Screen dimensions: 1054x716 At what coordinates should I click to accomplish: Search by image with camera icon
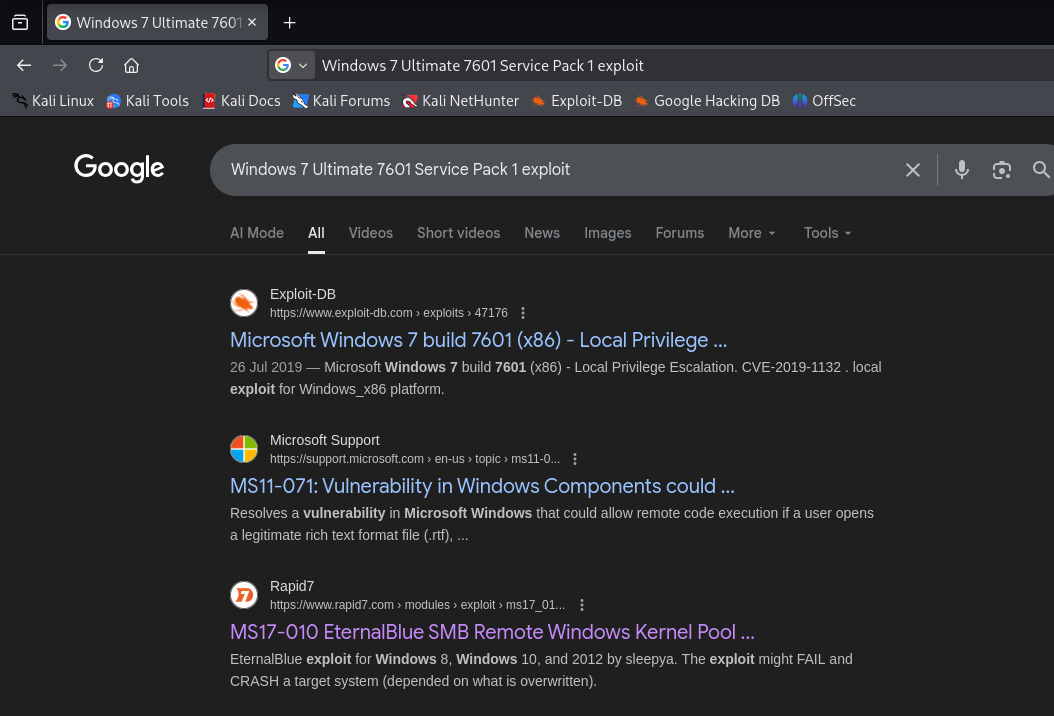tap(1002, 170)
